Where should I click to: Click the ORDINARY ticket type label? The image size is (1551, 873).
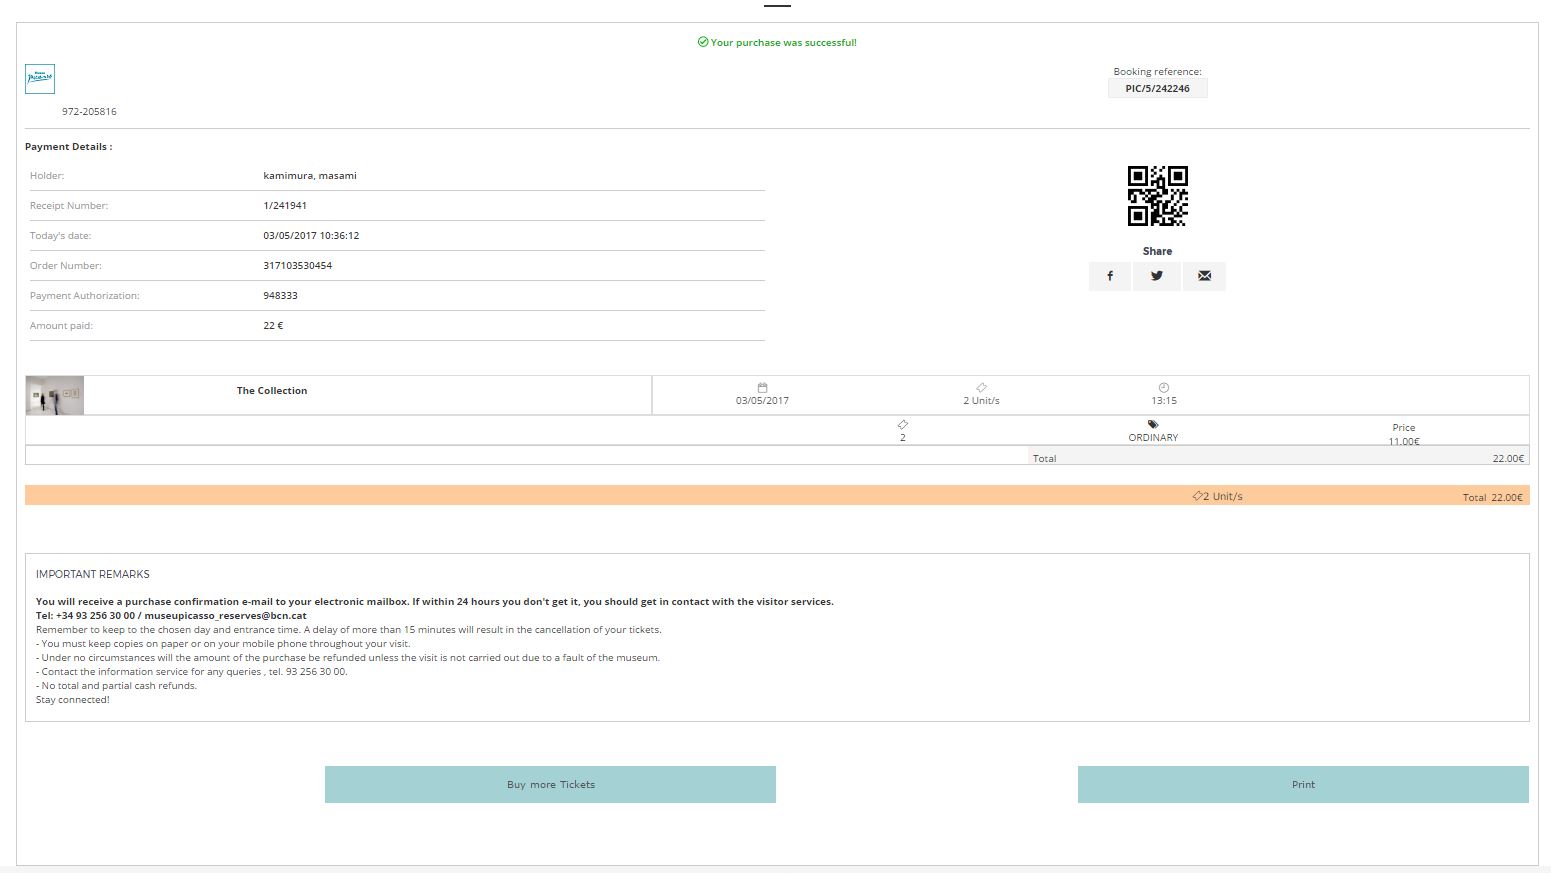[1153, 438]
